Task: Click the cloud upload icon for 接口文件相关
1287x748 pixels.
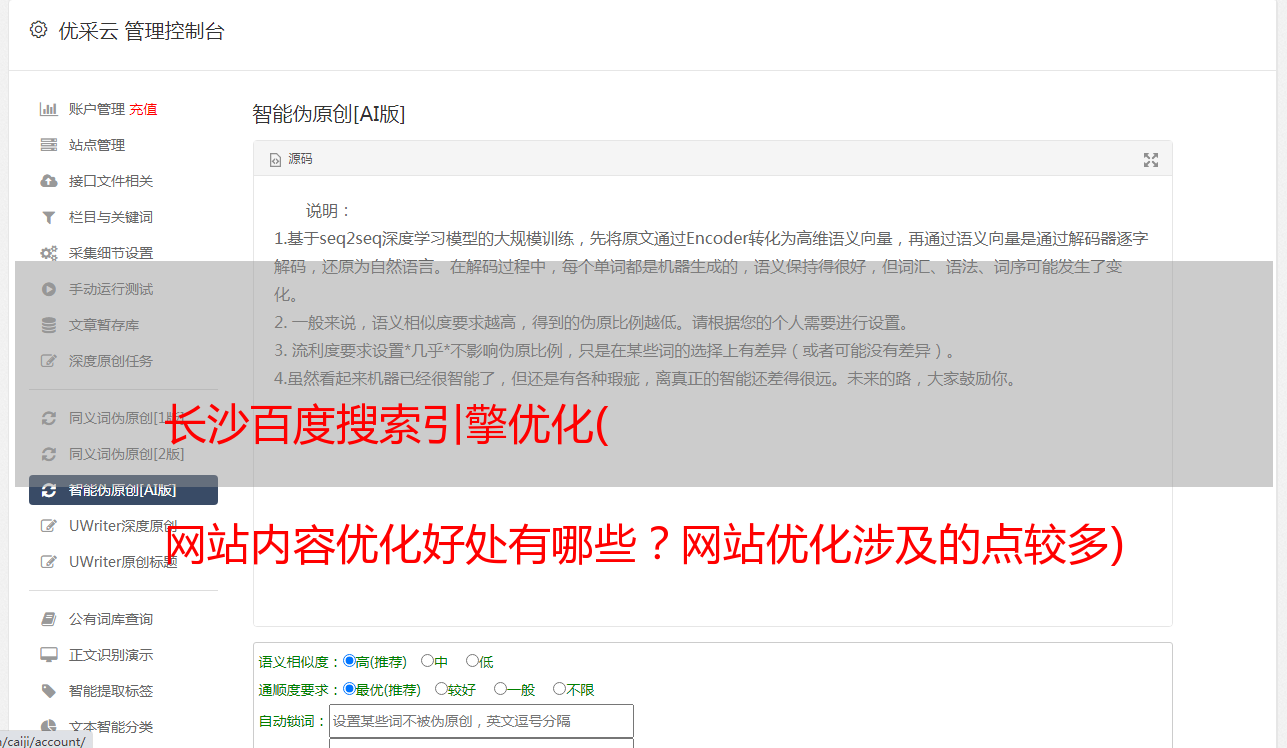Action: point(48,181)
